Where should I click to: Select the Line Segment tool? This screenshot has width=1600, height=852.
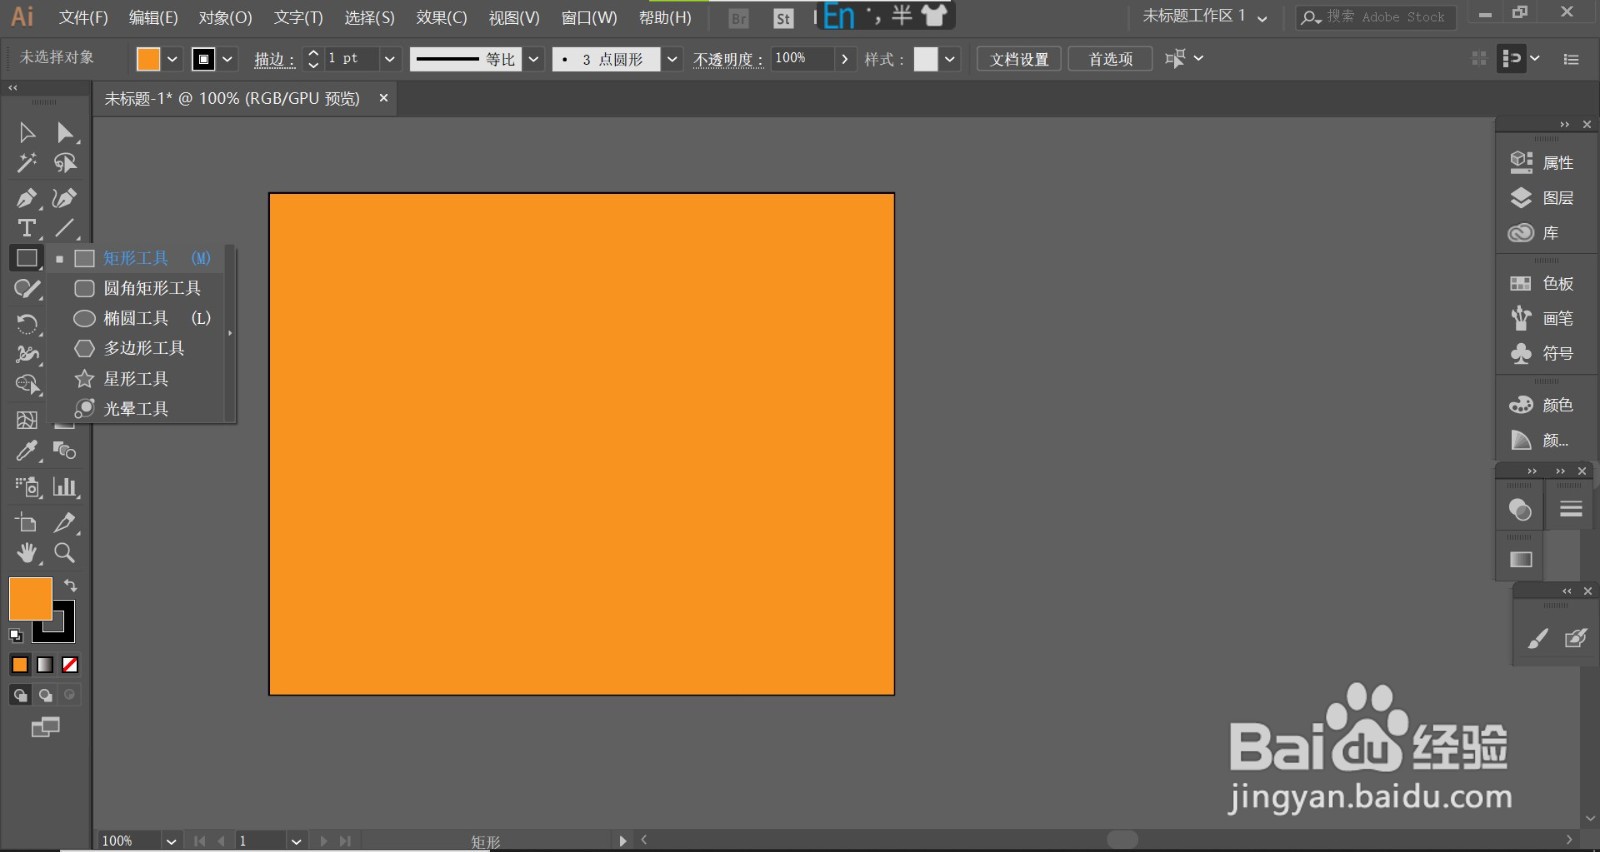coord(65,228)
